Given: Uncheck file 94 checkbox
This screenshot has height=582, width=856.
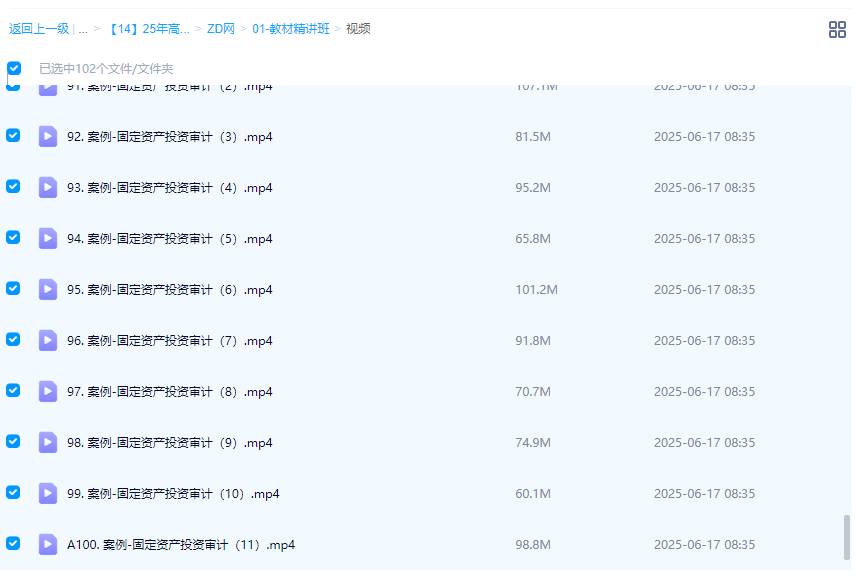Looking at the screenshot, I should point(13,237).
